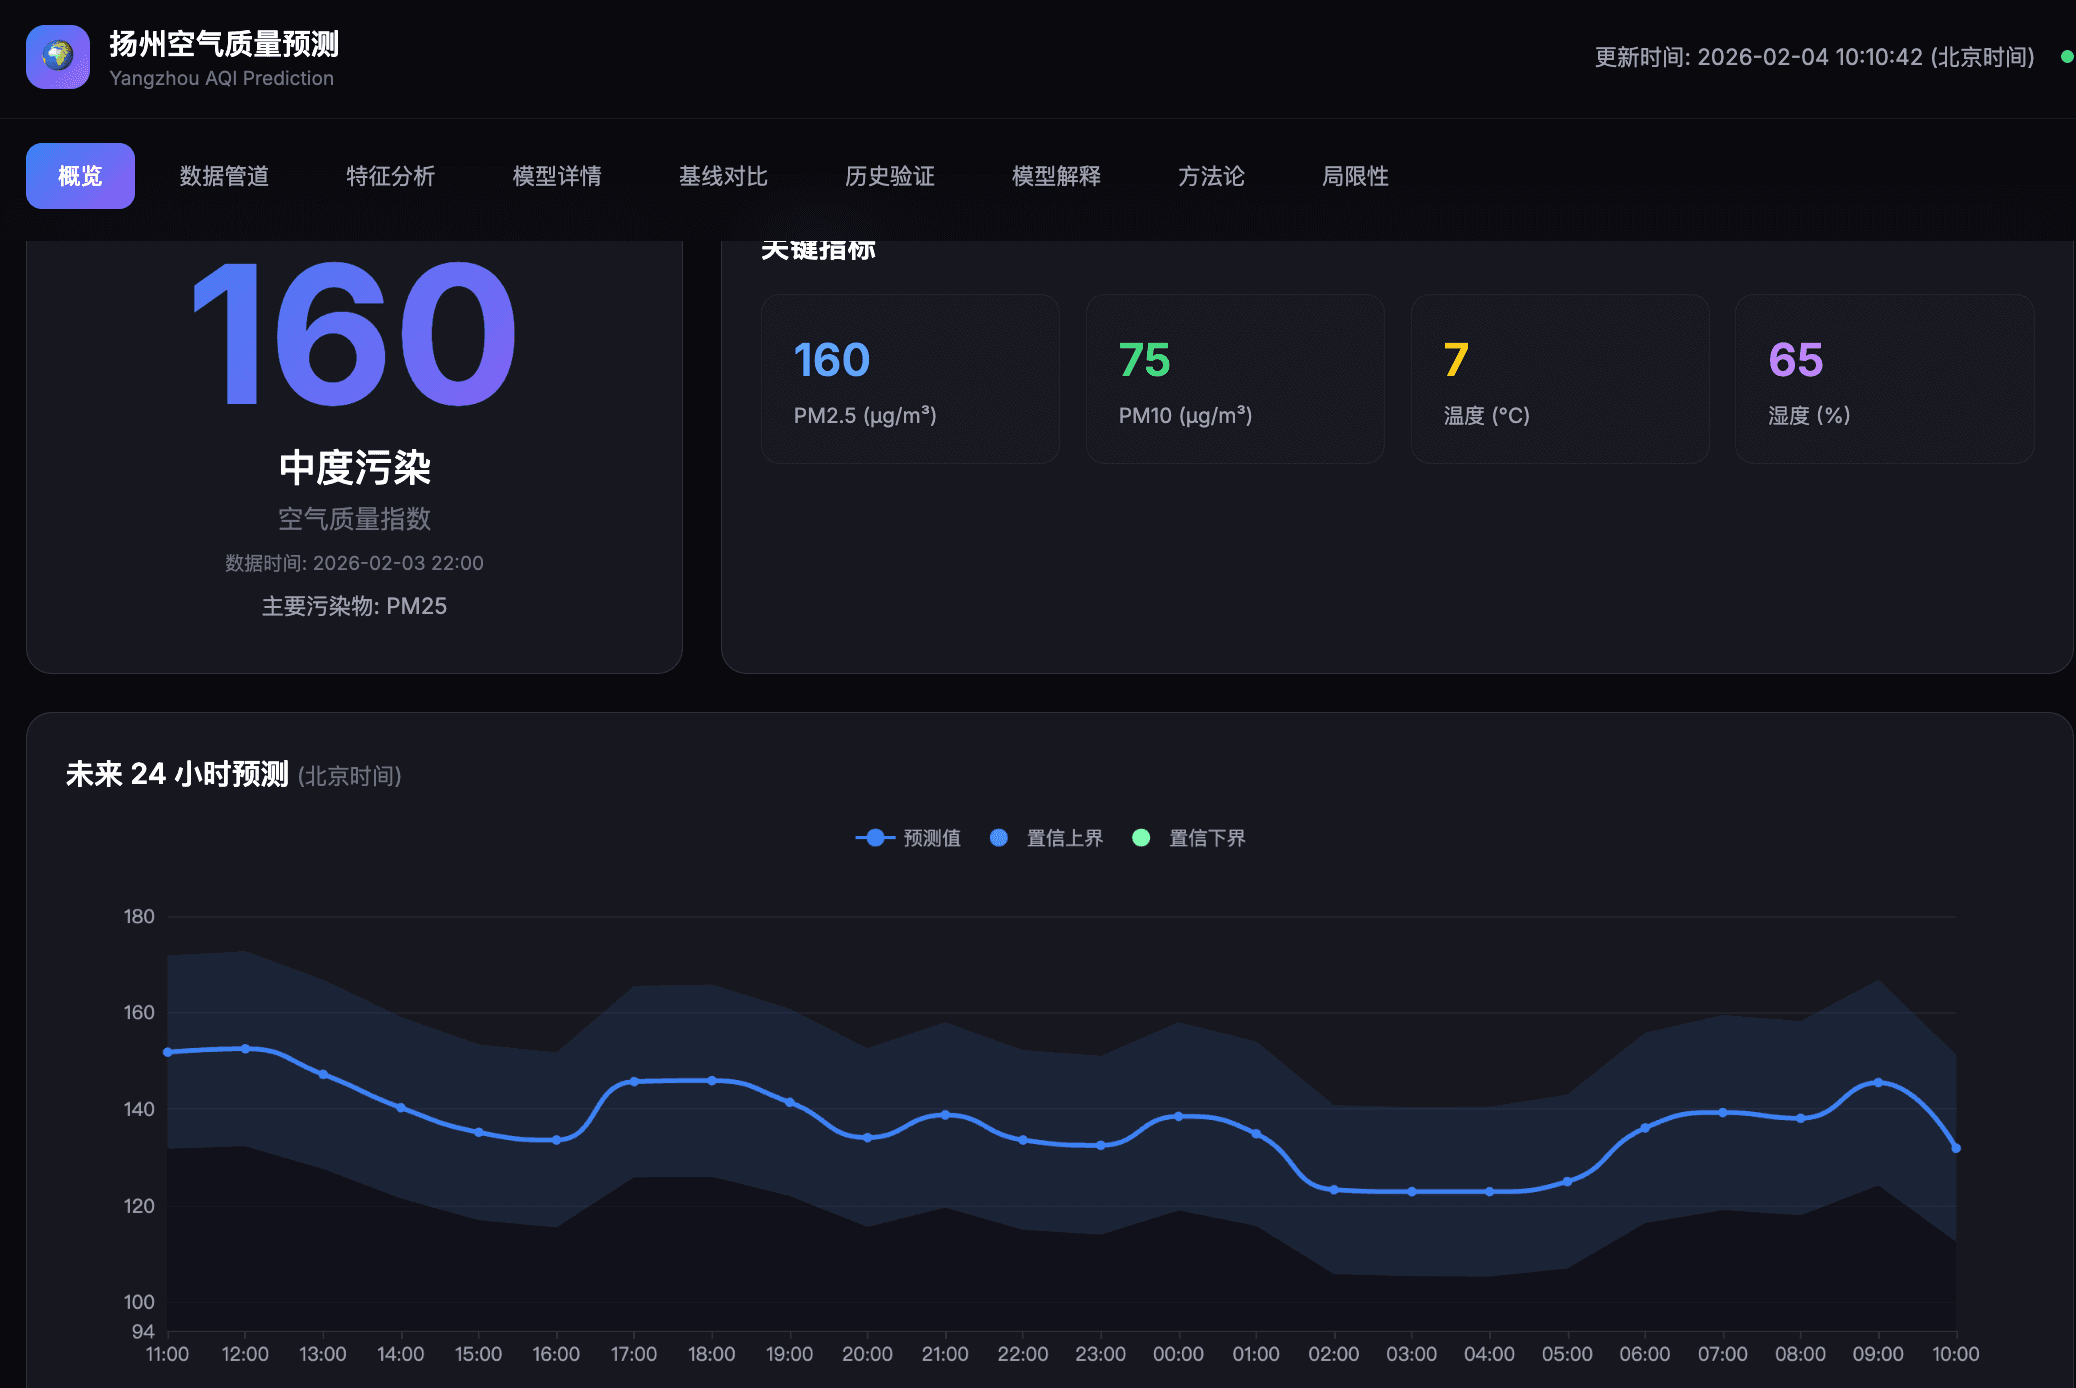Open the 方法论 tab
The width and height of the screenshot is (2076, 1388).
[x=1211, y=176]
